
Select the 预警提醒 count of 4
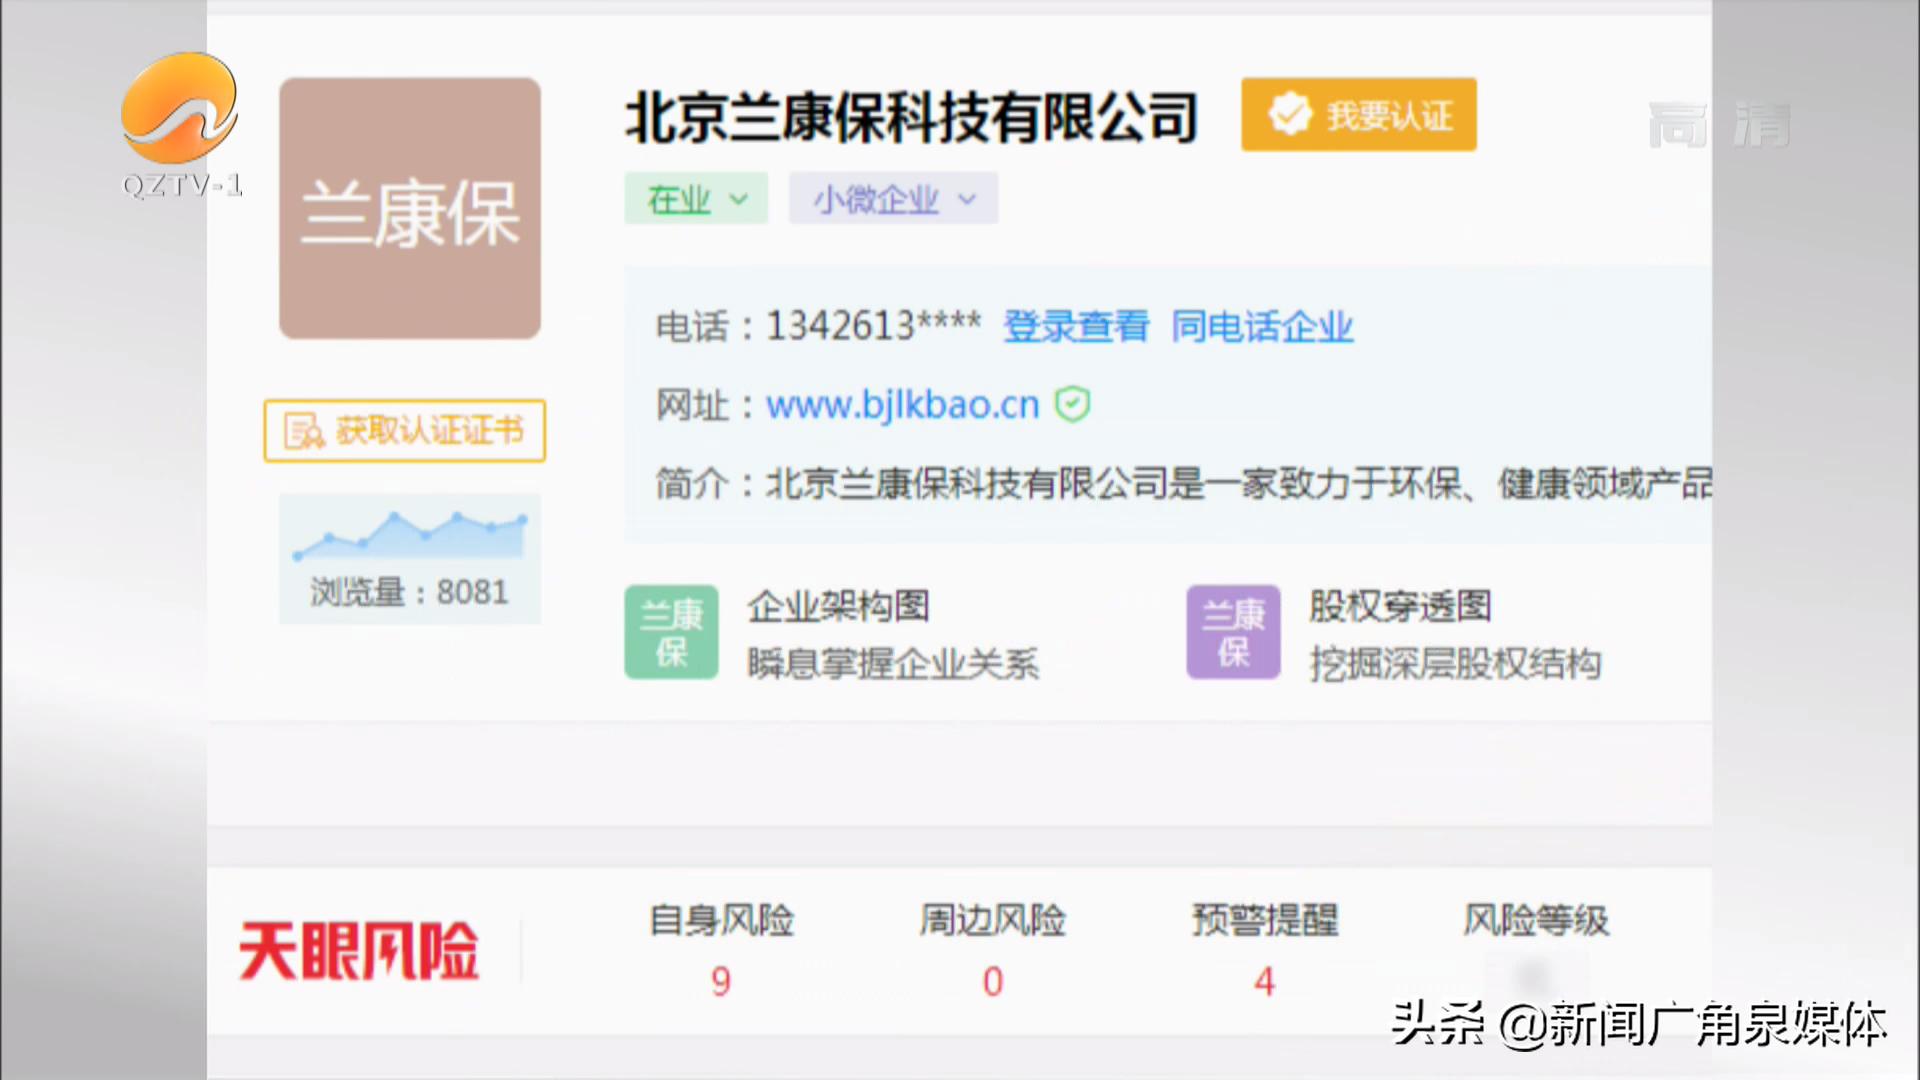[x=1264, y=981]
